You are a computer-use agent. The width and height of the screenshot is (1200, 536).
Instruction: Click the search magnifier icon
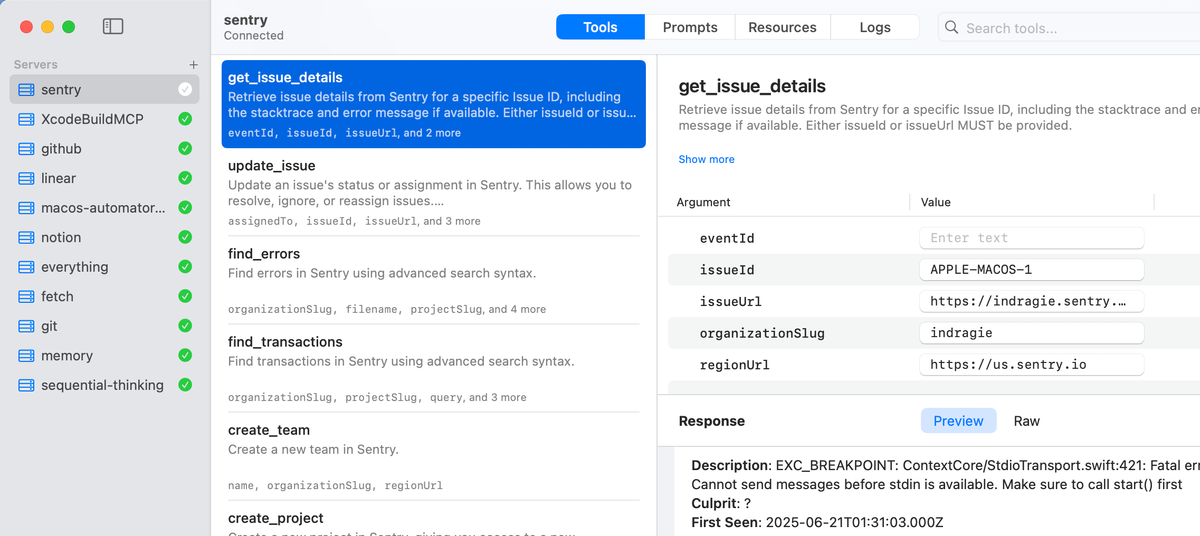coord(952,28)
